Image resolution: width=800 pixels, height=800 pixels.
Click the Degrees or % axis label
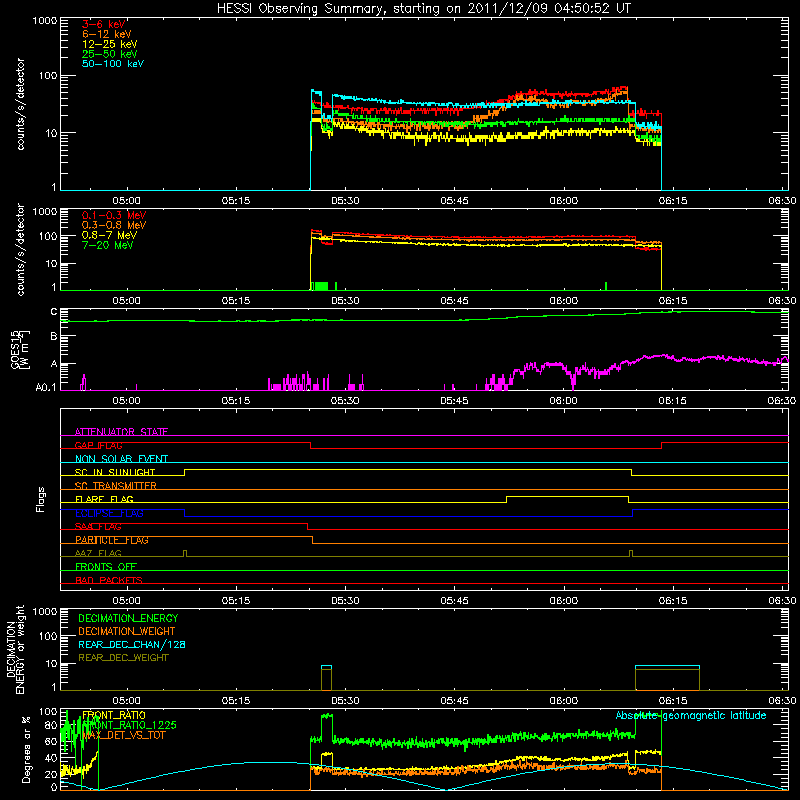(x=26, y=750)
